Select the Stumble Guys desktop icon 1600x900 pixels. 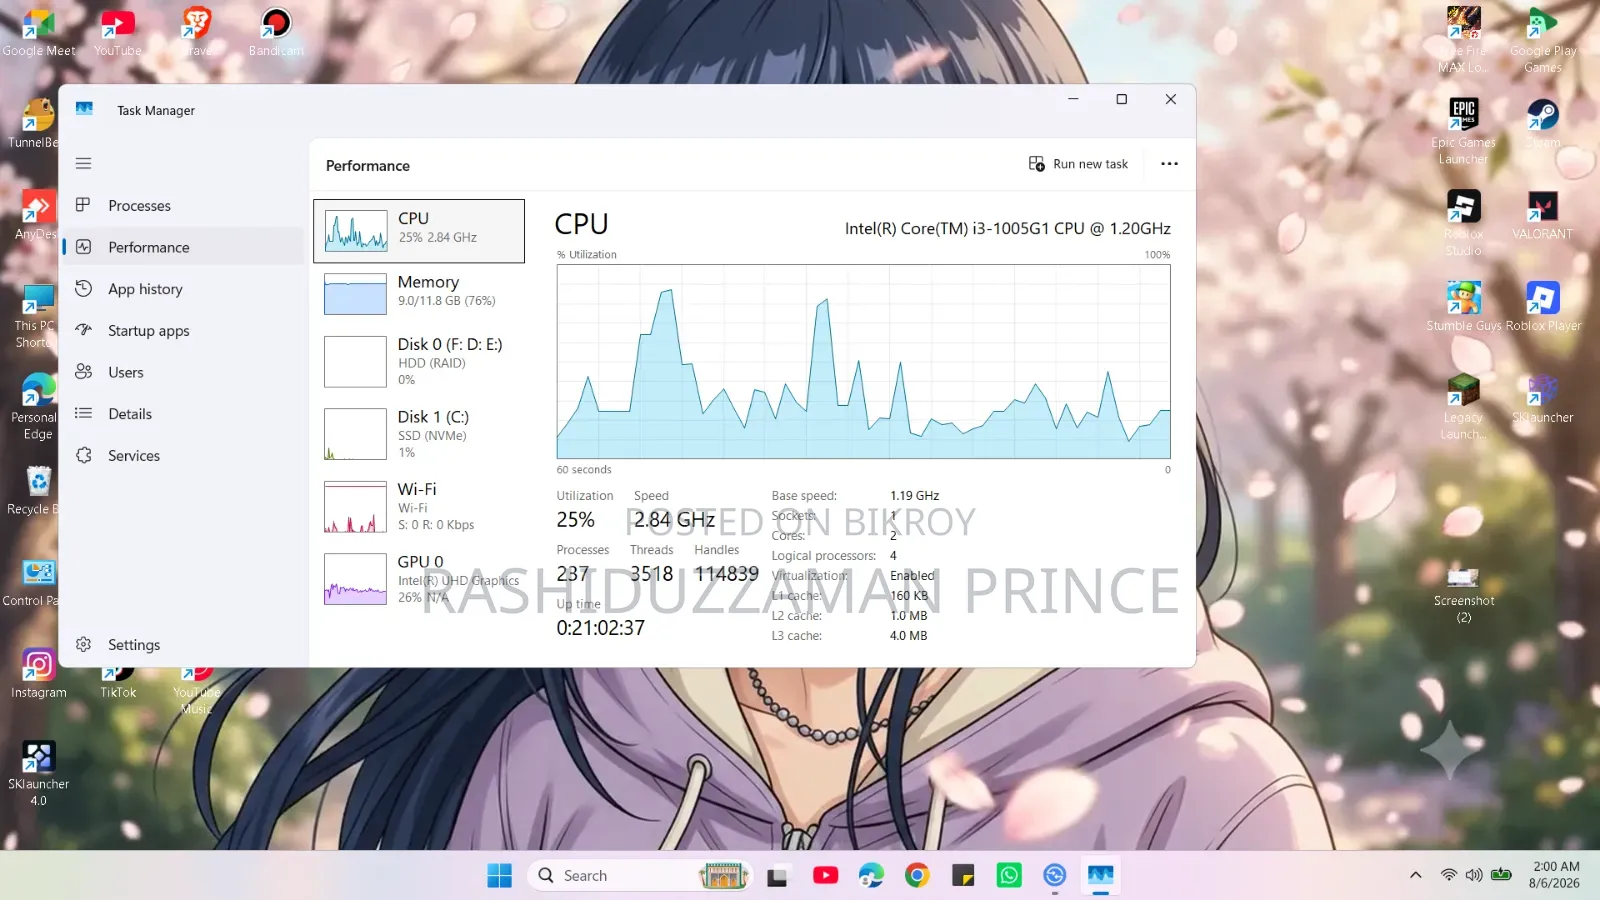pos(1463,307)
